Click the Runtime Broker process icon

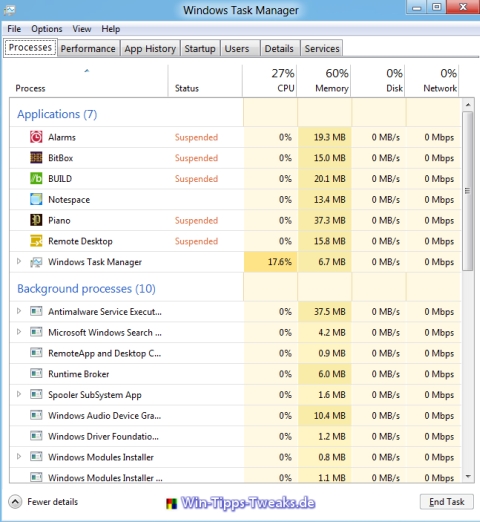pyautogui.click(x=36, y=373)
